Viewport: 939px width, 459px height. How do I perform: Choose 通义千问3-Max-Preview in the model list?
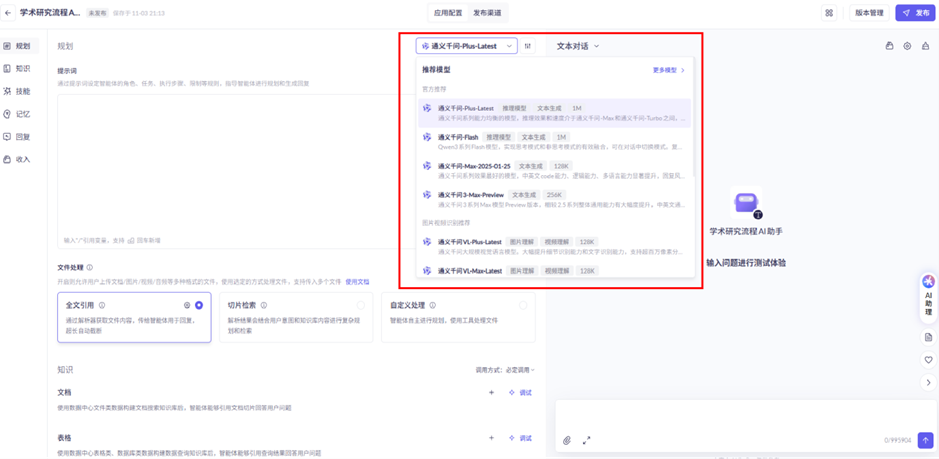click(x=555, y=200)
